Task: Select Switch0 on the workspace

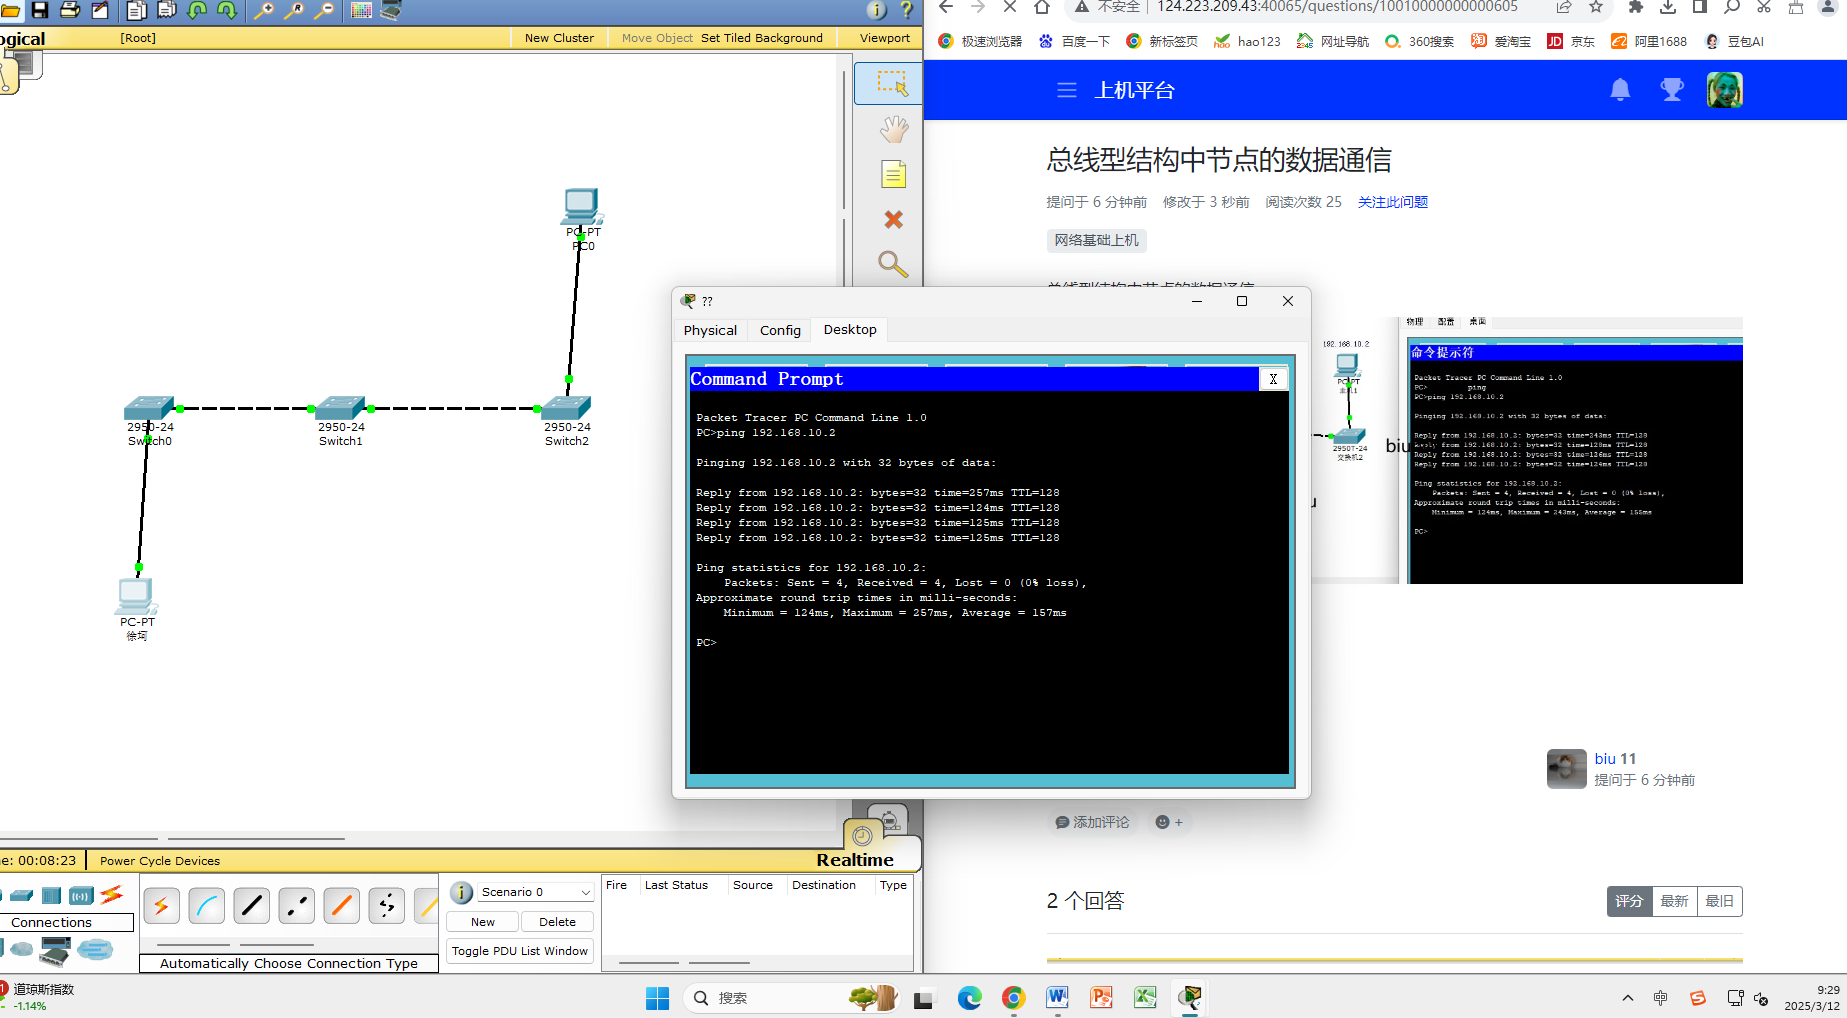Action: tap(149, 408)
